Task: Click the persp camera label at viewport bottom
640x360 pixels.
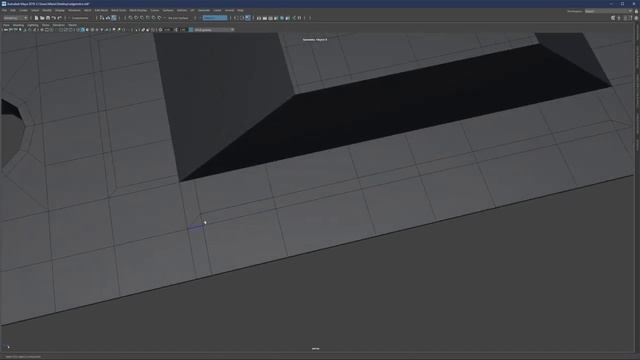Action: [316, 349]
